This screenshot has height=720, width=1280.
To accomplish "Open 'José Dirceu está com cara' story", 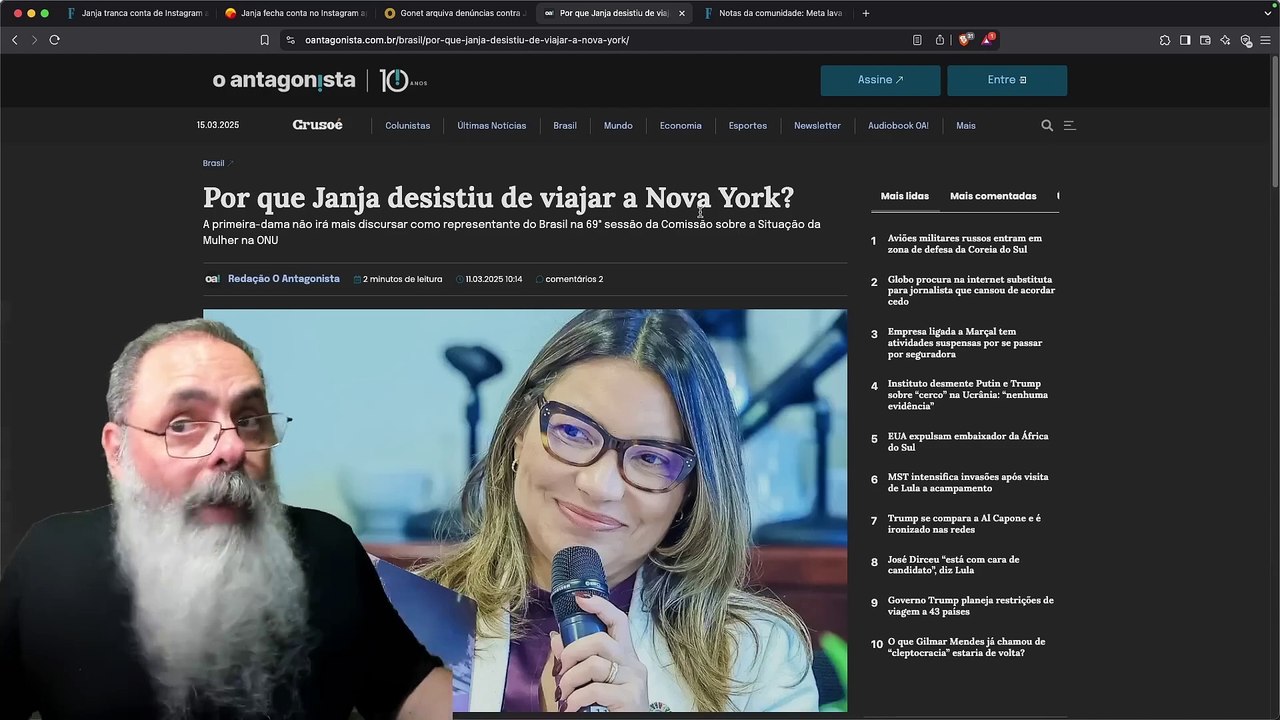I will pos(953,565).
